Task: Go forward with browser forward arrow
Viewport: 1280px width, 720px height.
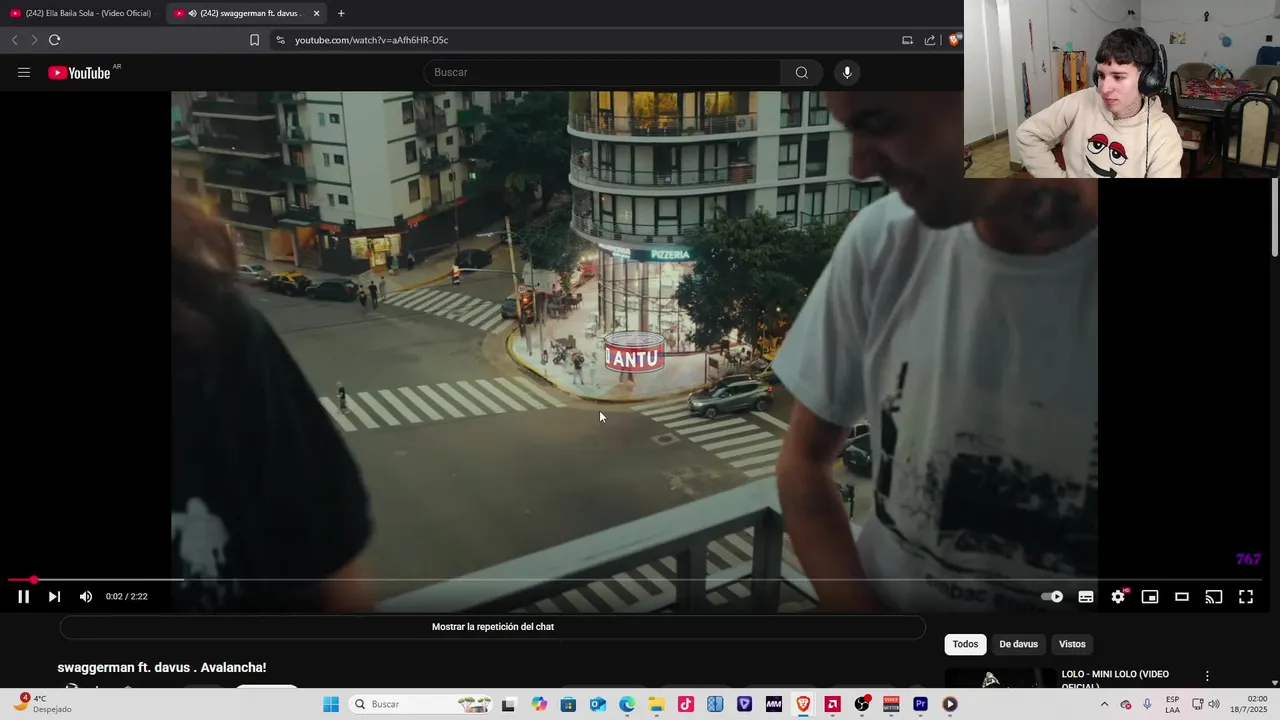Action: click(x=33, y=40)
